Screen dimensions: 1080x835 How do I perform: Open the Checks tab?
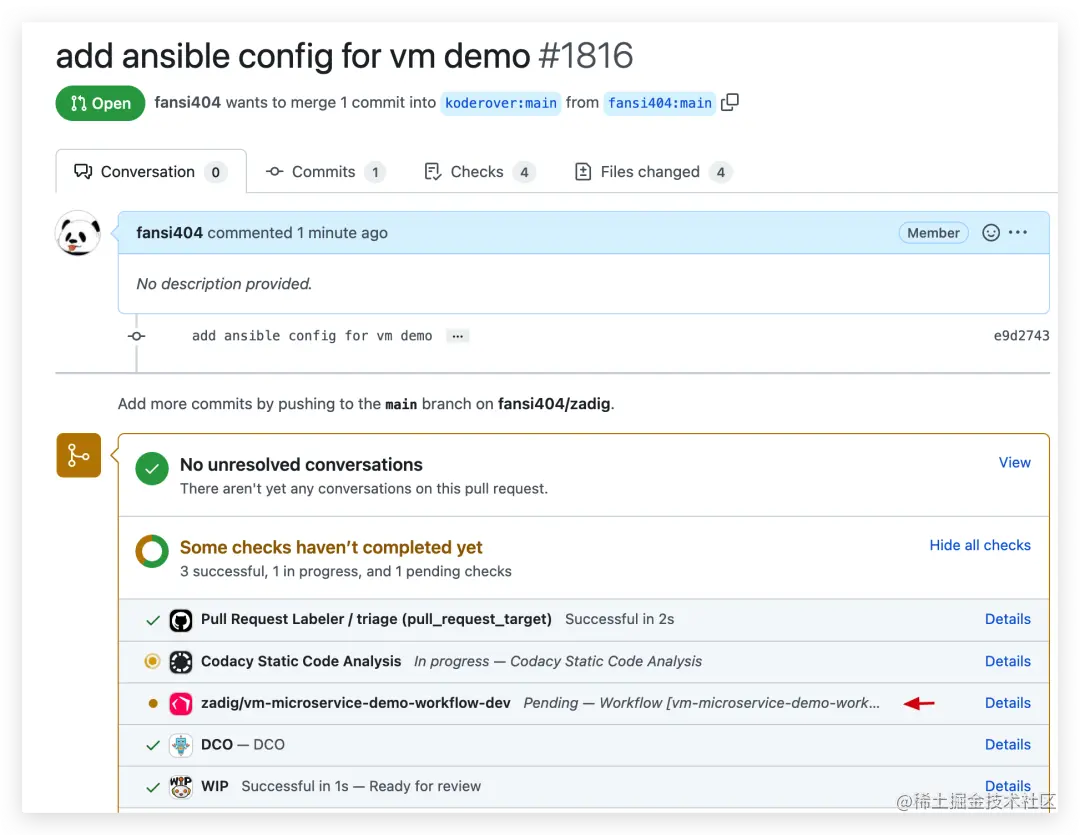point(479,172)
